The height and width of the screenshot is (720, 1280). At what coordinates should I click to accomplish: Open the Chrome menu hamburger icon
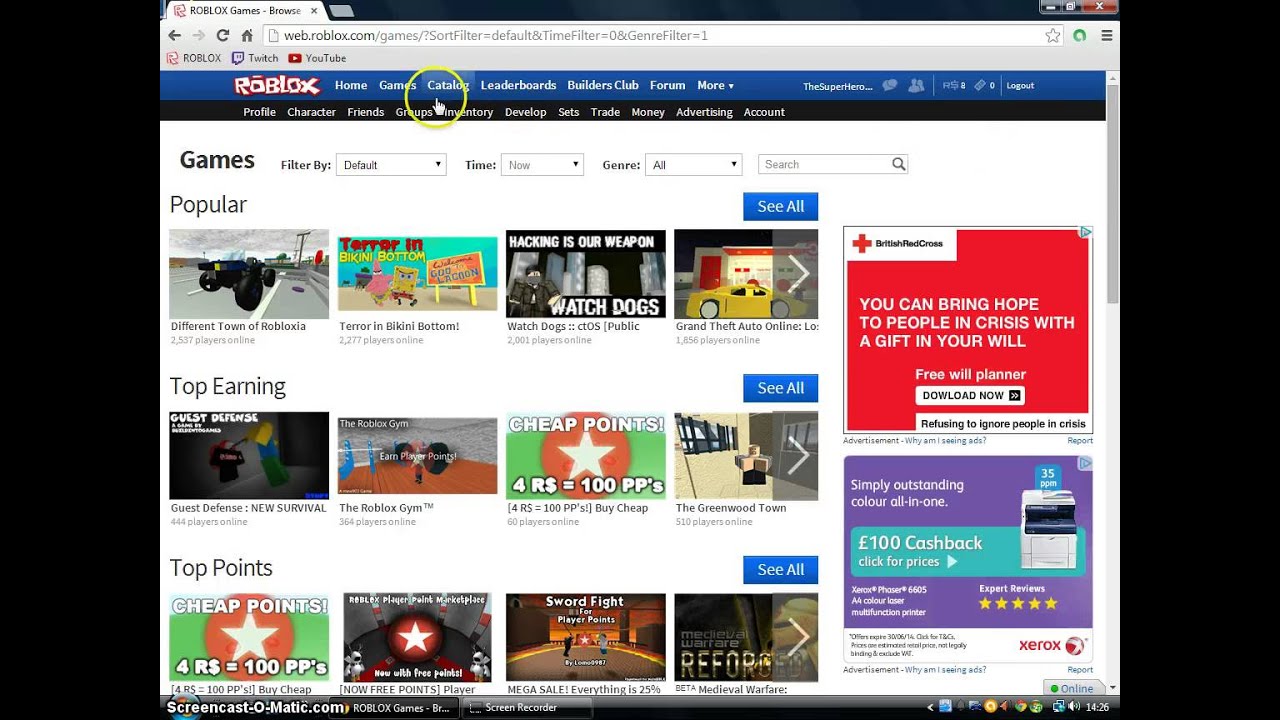click(x=1107, y=35)
